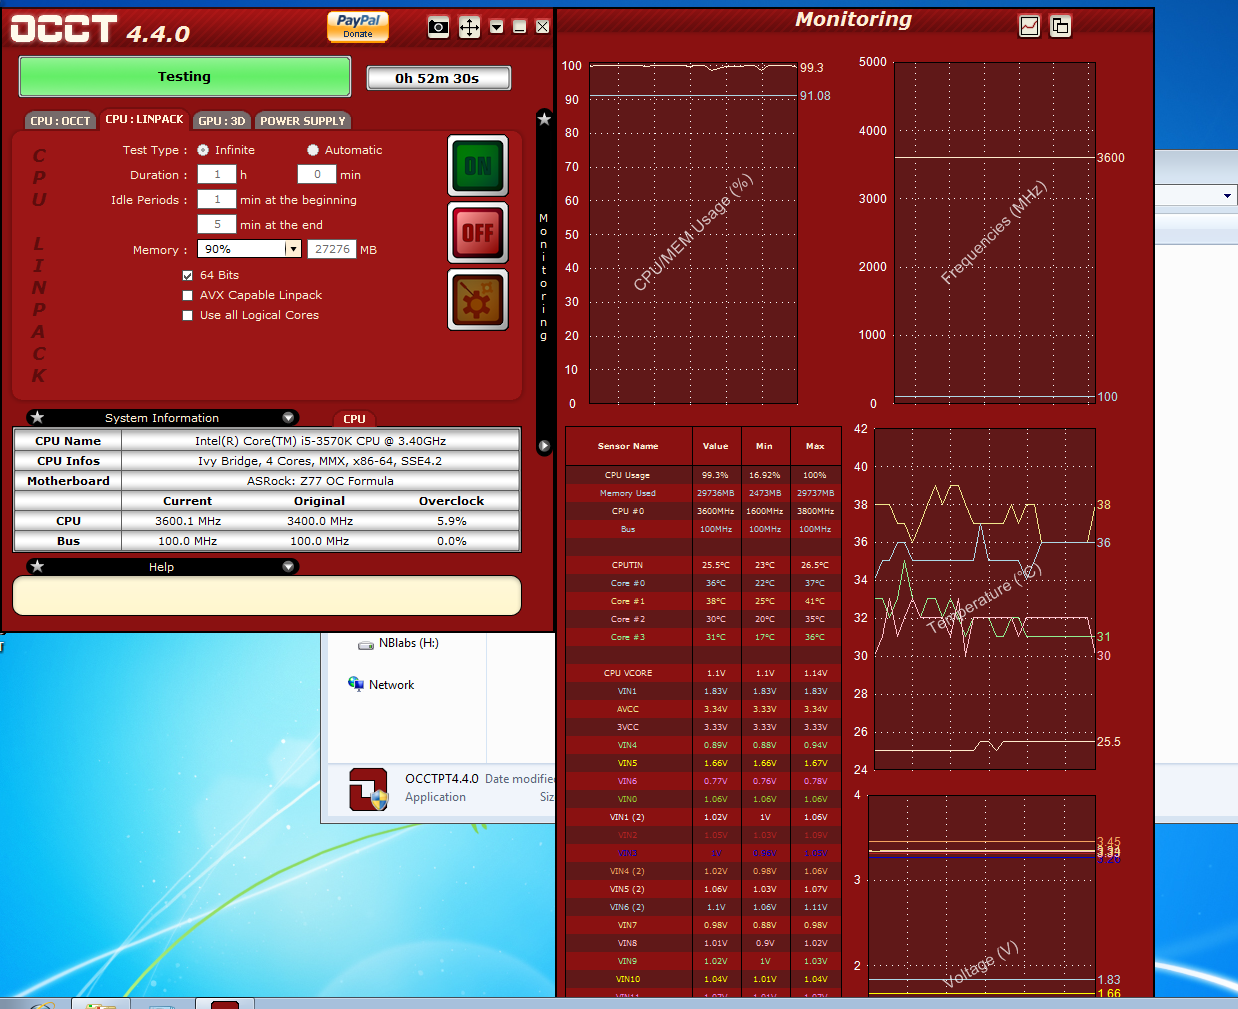Click the star on the Help header

click(x=37, y=566)
